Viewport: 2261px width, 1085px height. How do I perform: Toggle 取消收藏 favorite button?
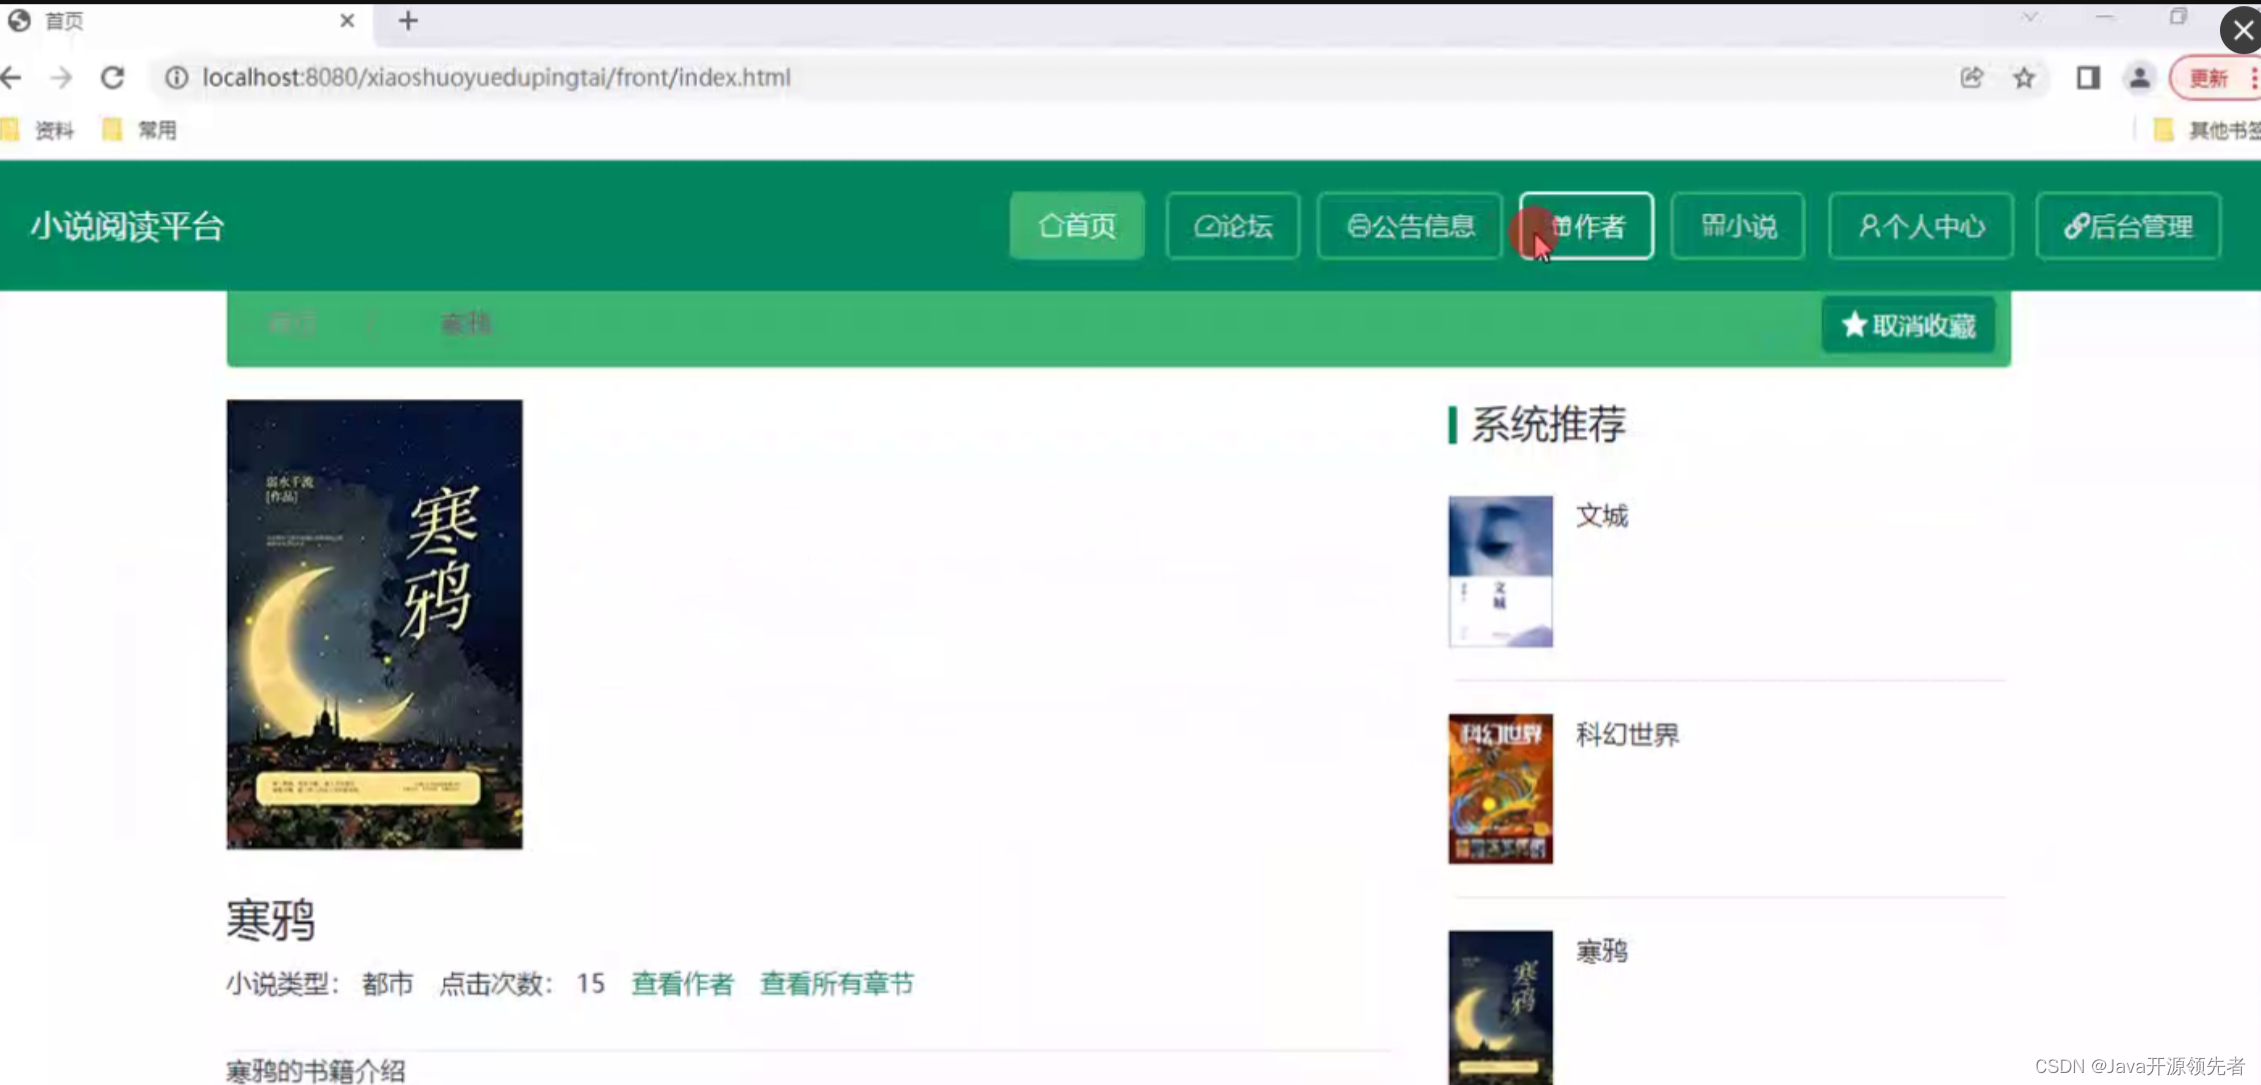coord(1908,325)
